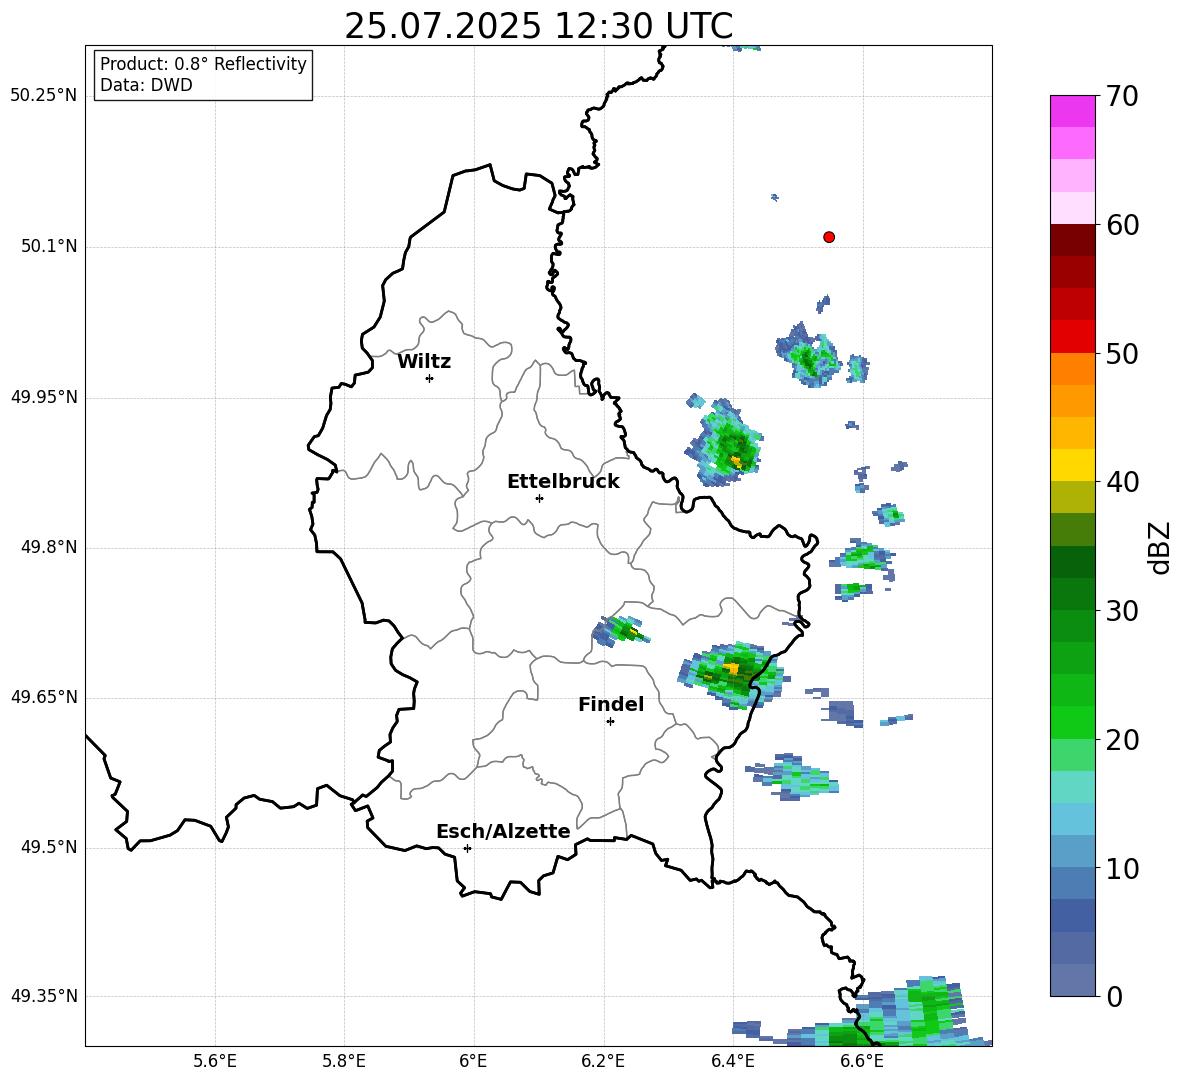Click the 49.65°N latitude label
1184x1081 pixels.
coord(44,696)
